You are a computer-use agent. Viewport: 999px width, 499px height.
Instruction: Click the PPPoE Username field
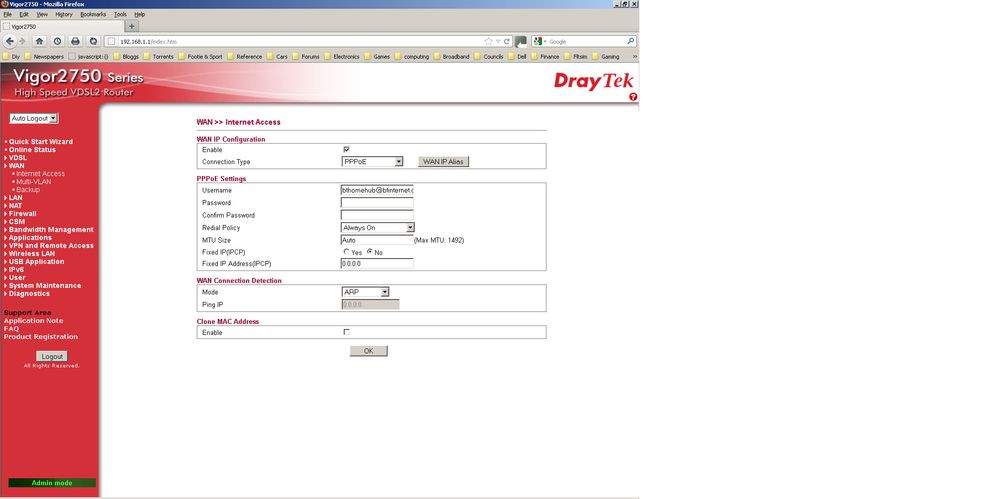pos(377,190)
